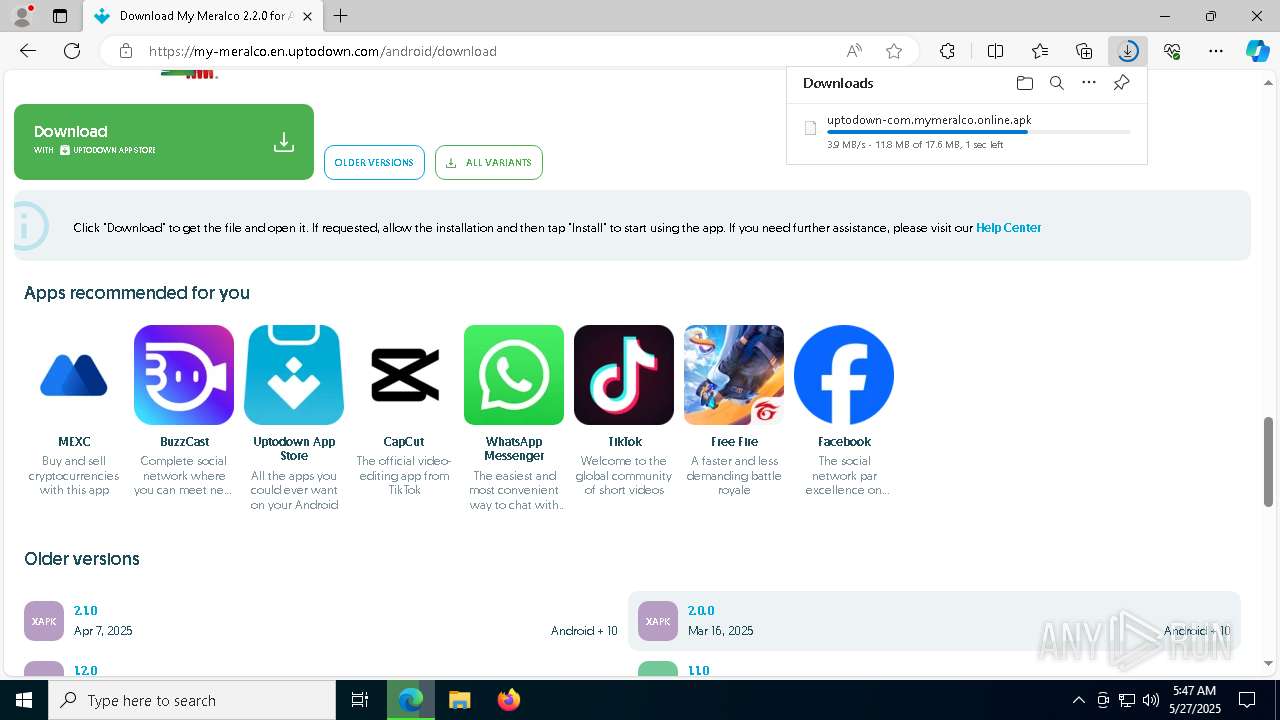Click the browser Back arrow
Viewport: 1280px width, 720px height.
pos(28,51)
